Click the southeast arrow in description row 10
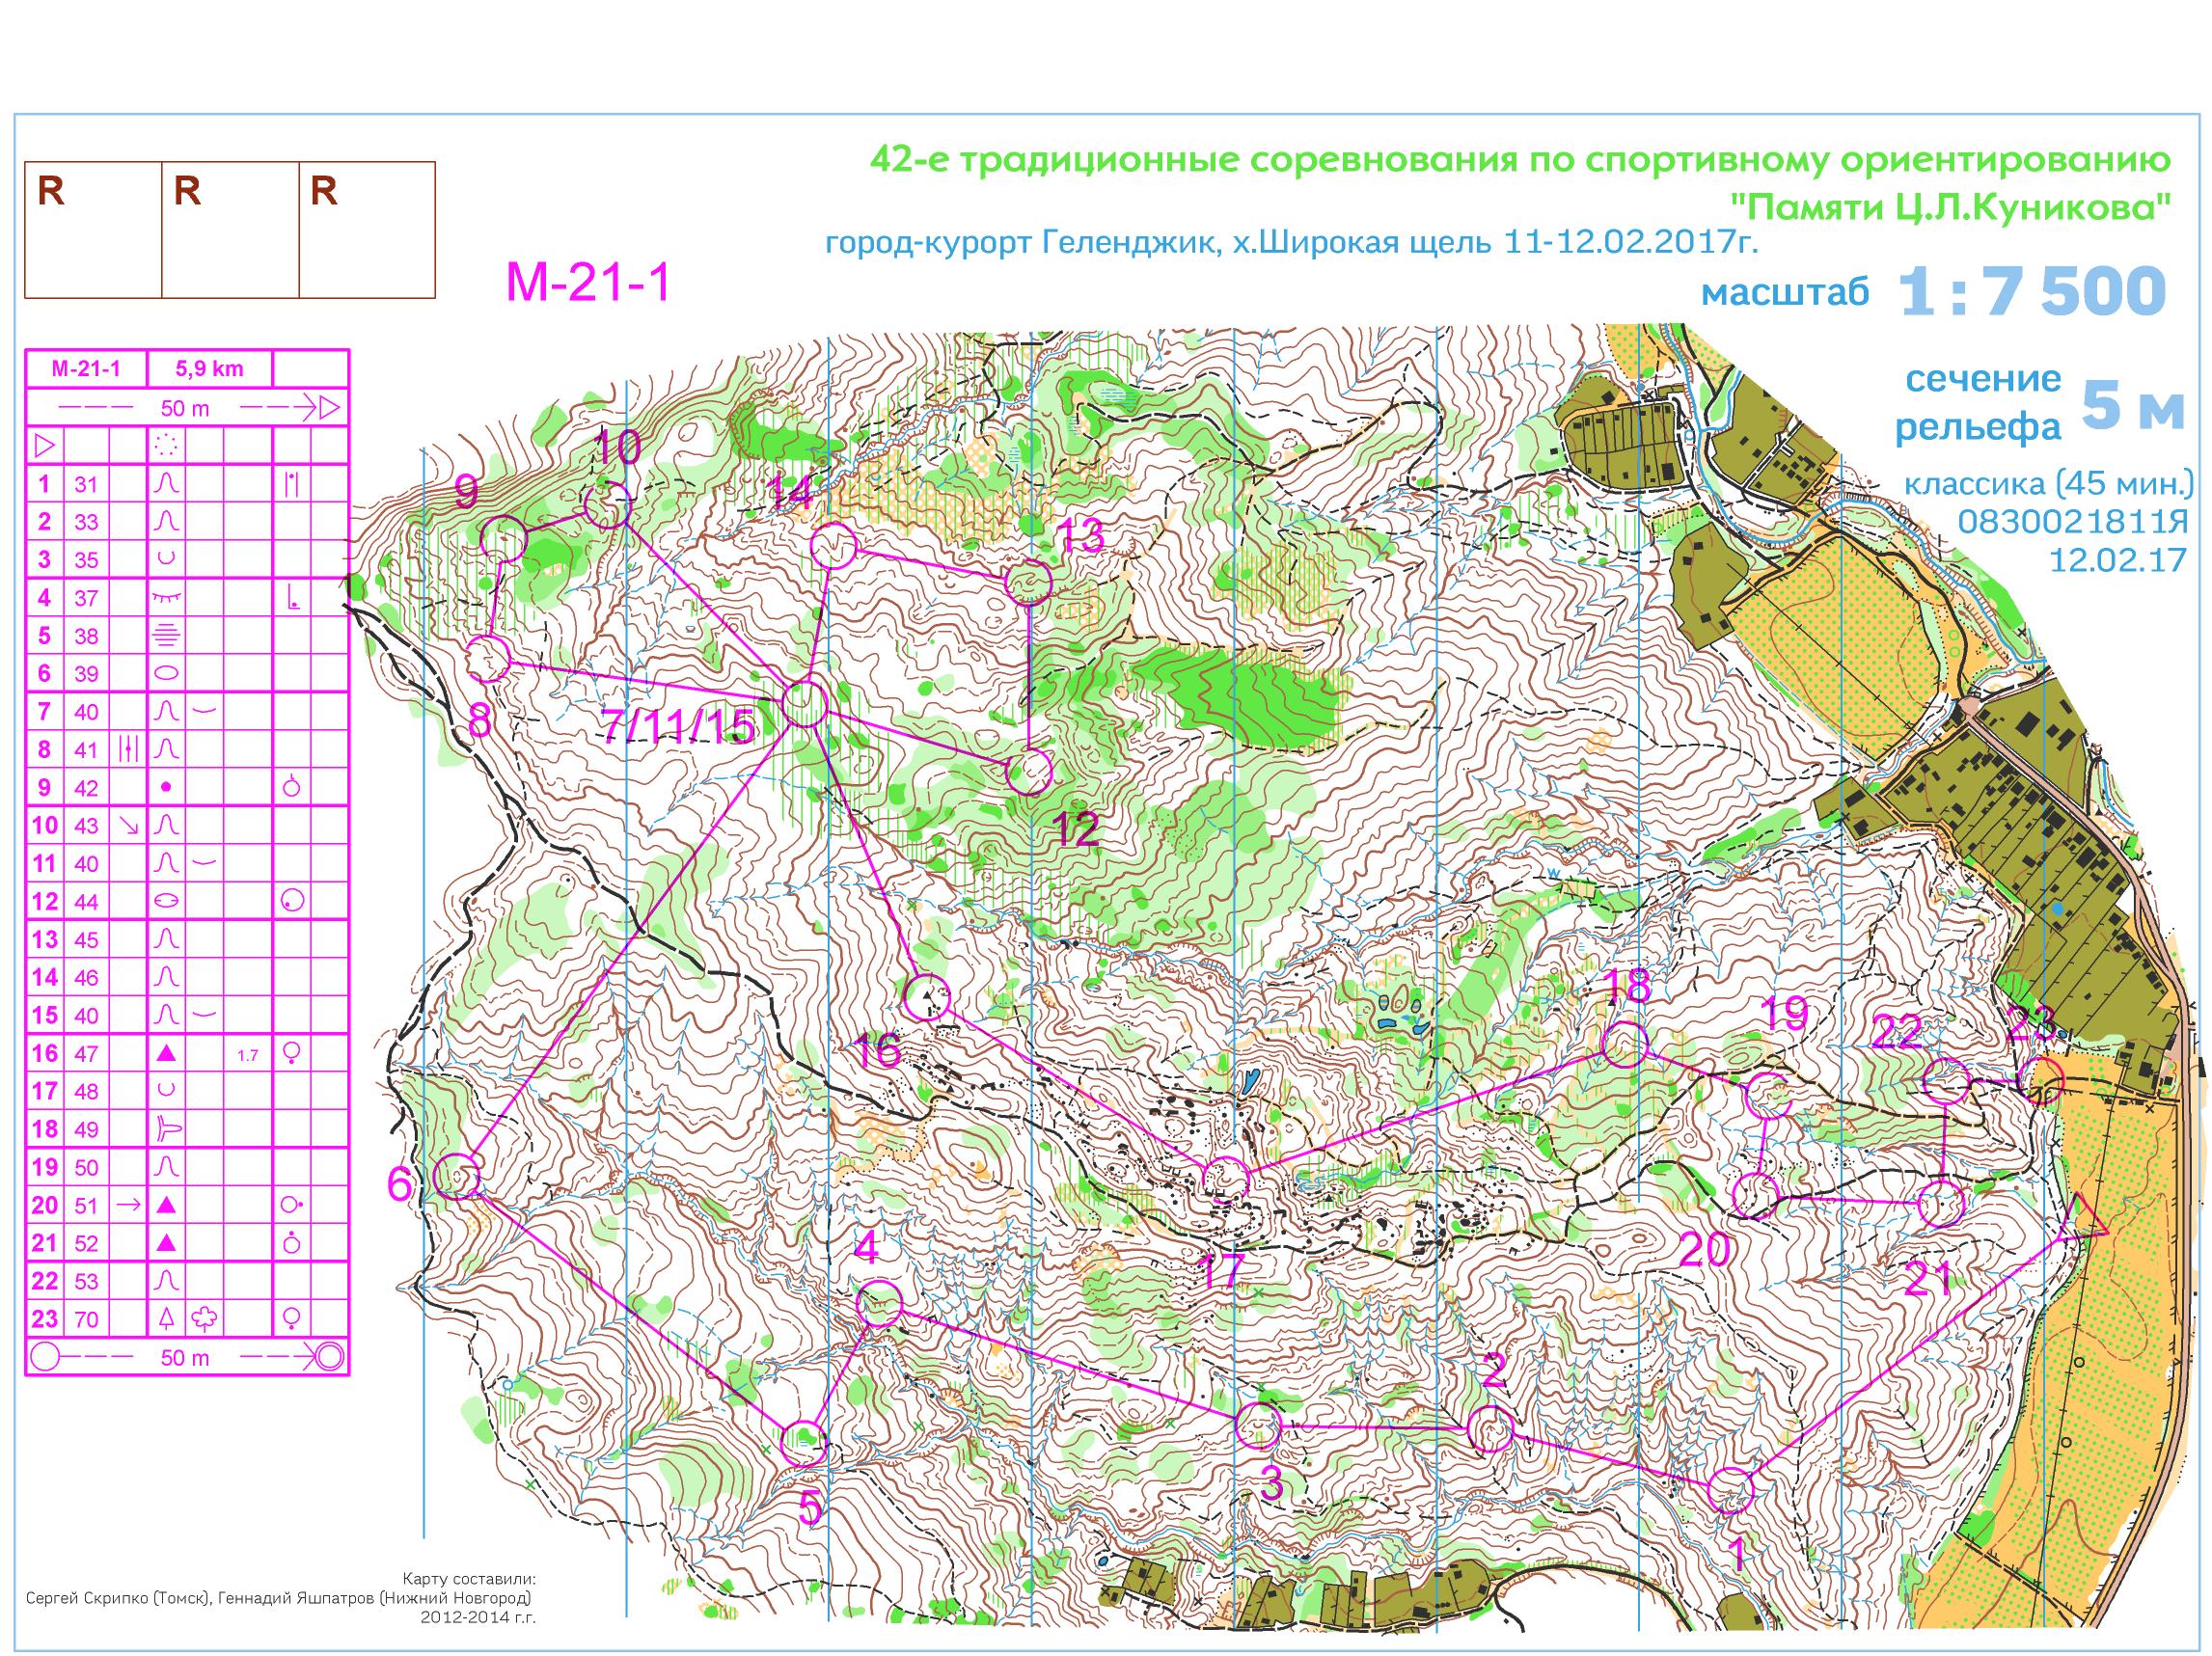Image resolution: width=2212 pixels, height=1656 pixels. pos(128,825)
